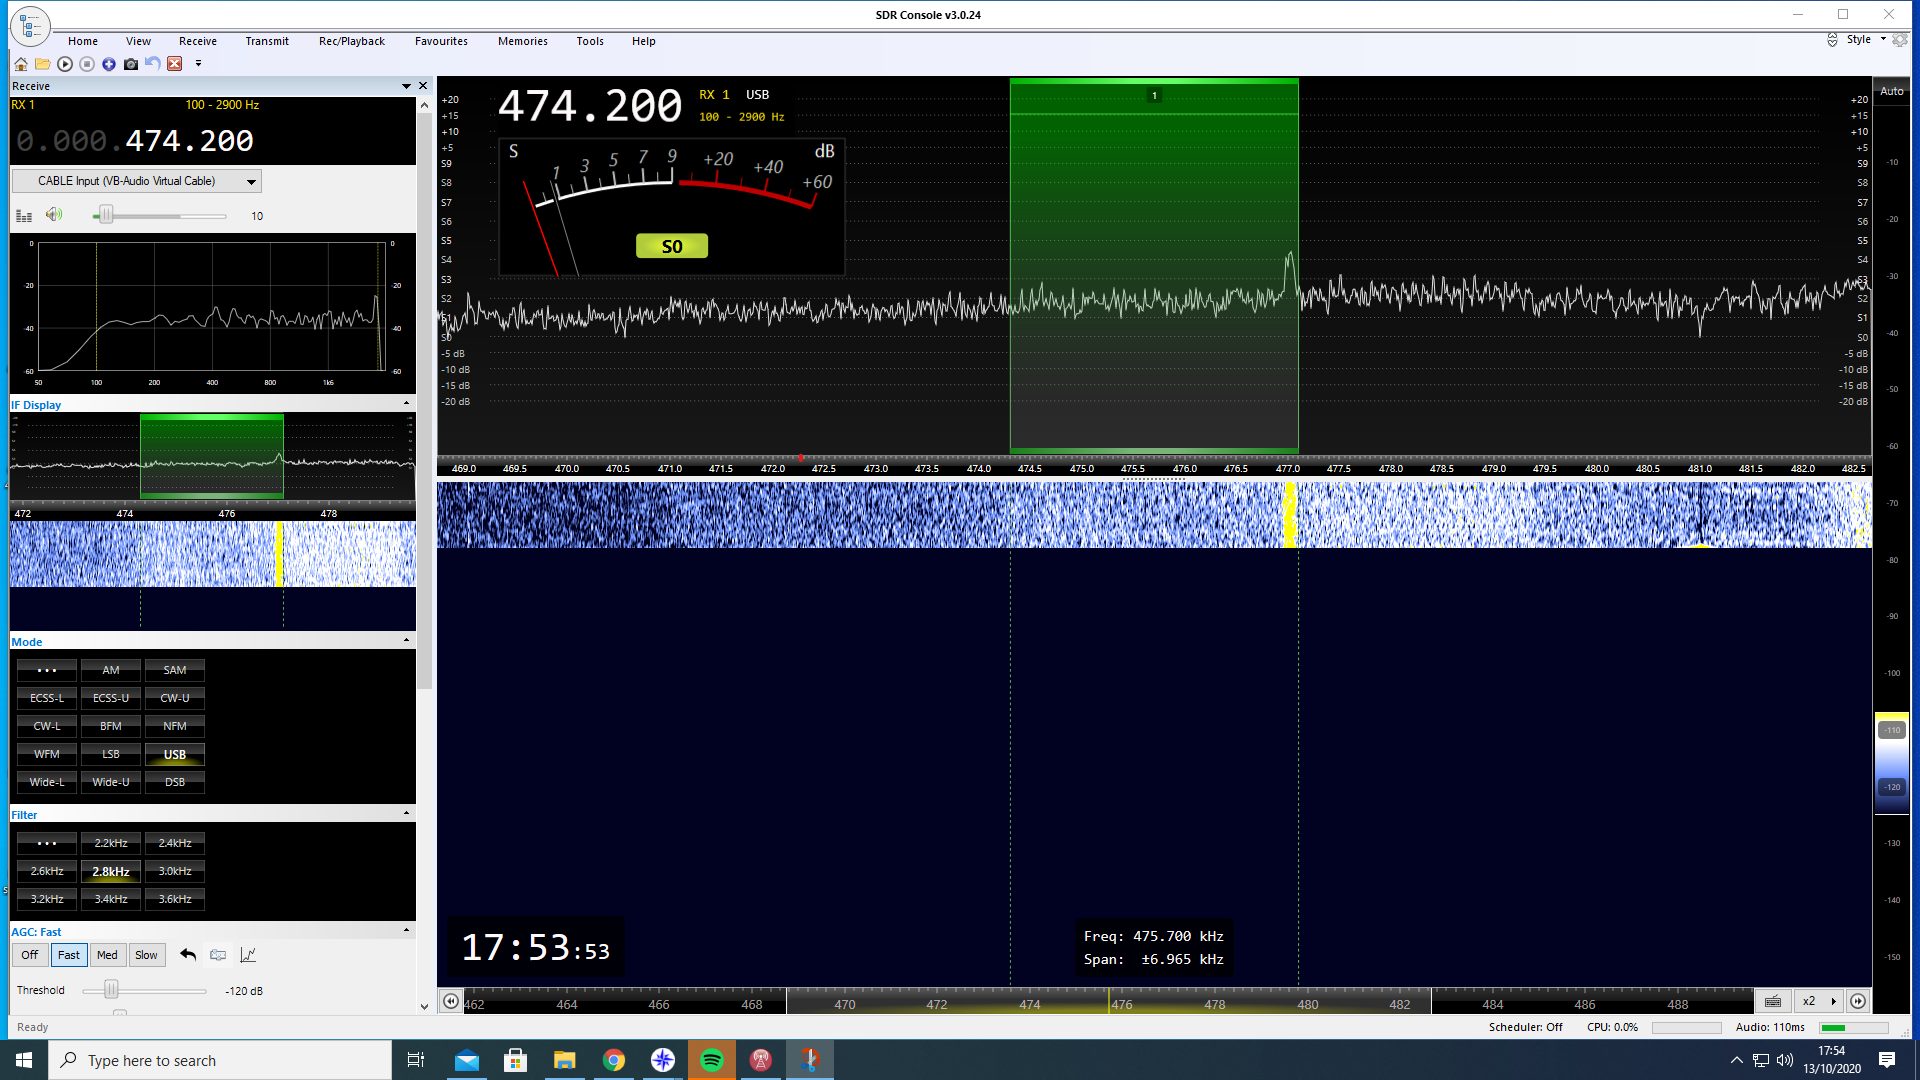Open the Memories menu
The image size is (1920, 1080).
click(x=522, y=41)
